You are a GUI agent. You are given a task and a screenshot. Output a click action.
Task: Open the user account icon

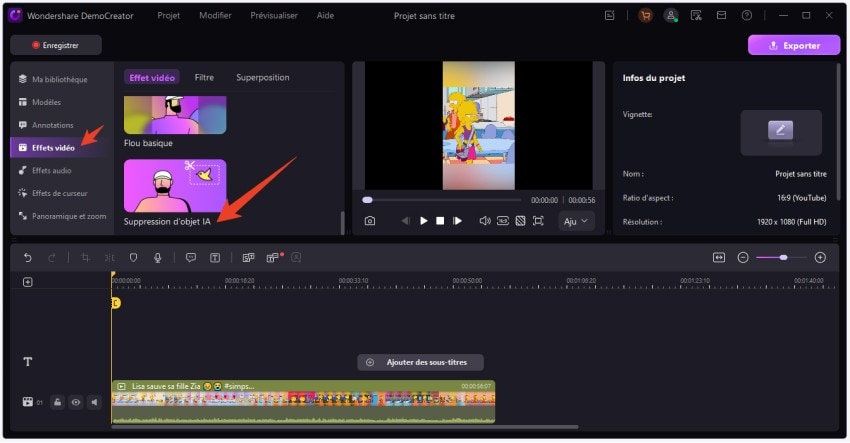671,16
